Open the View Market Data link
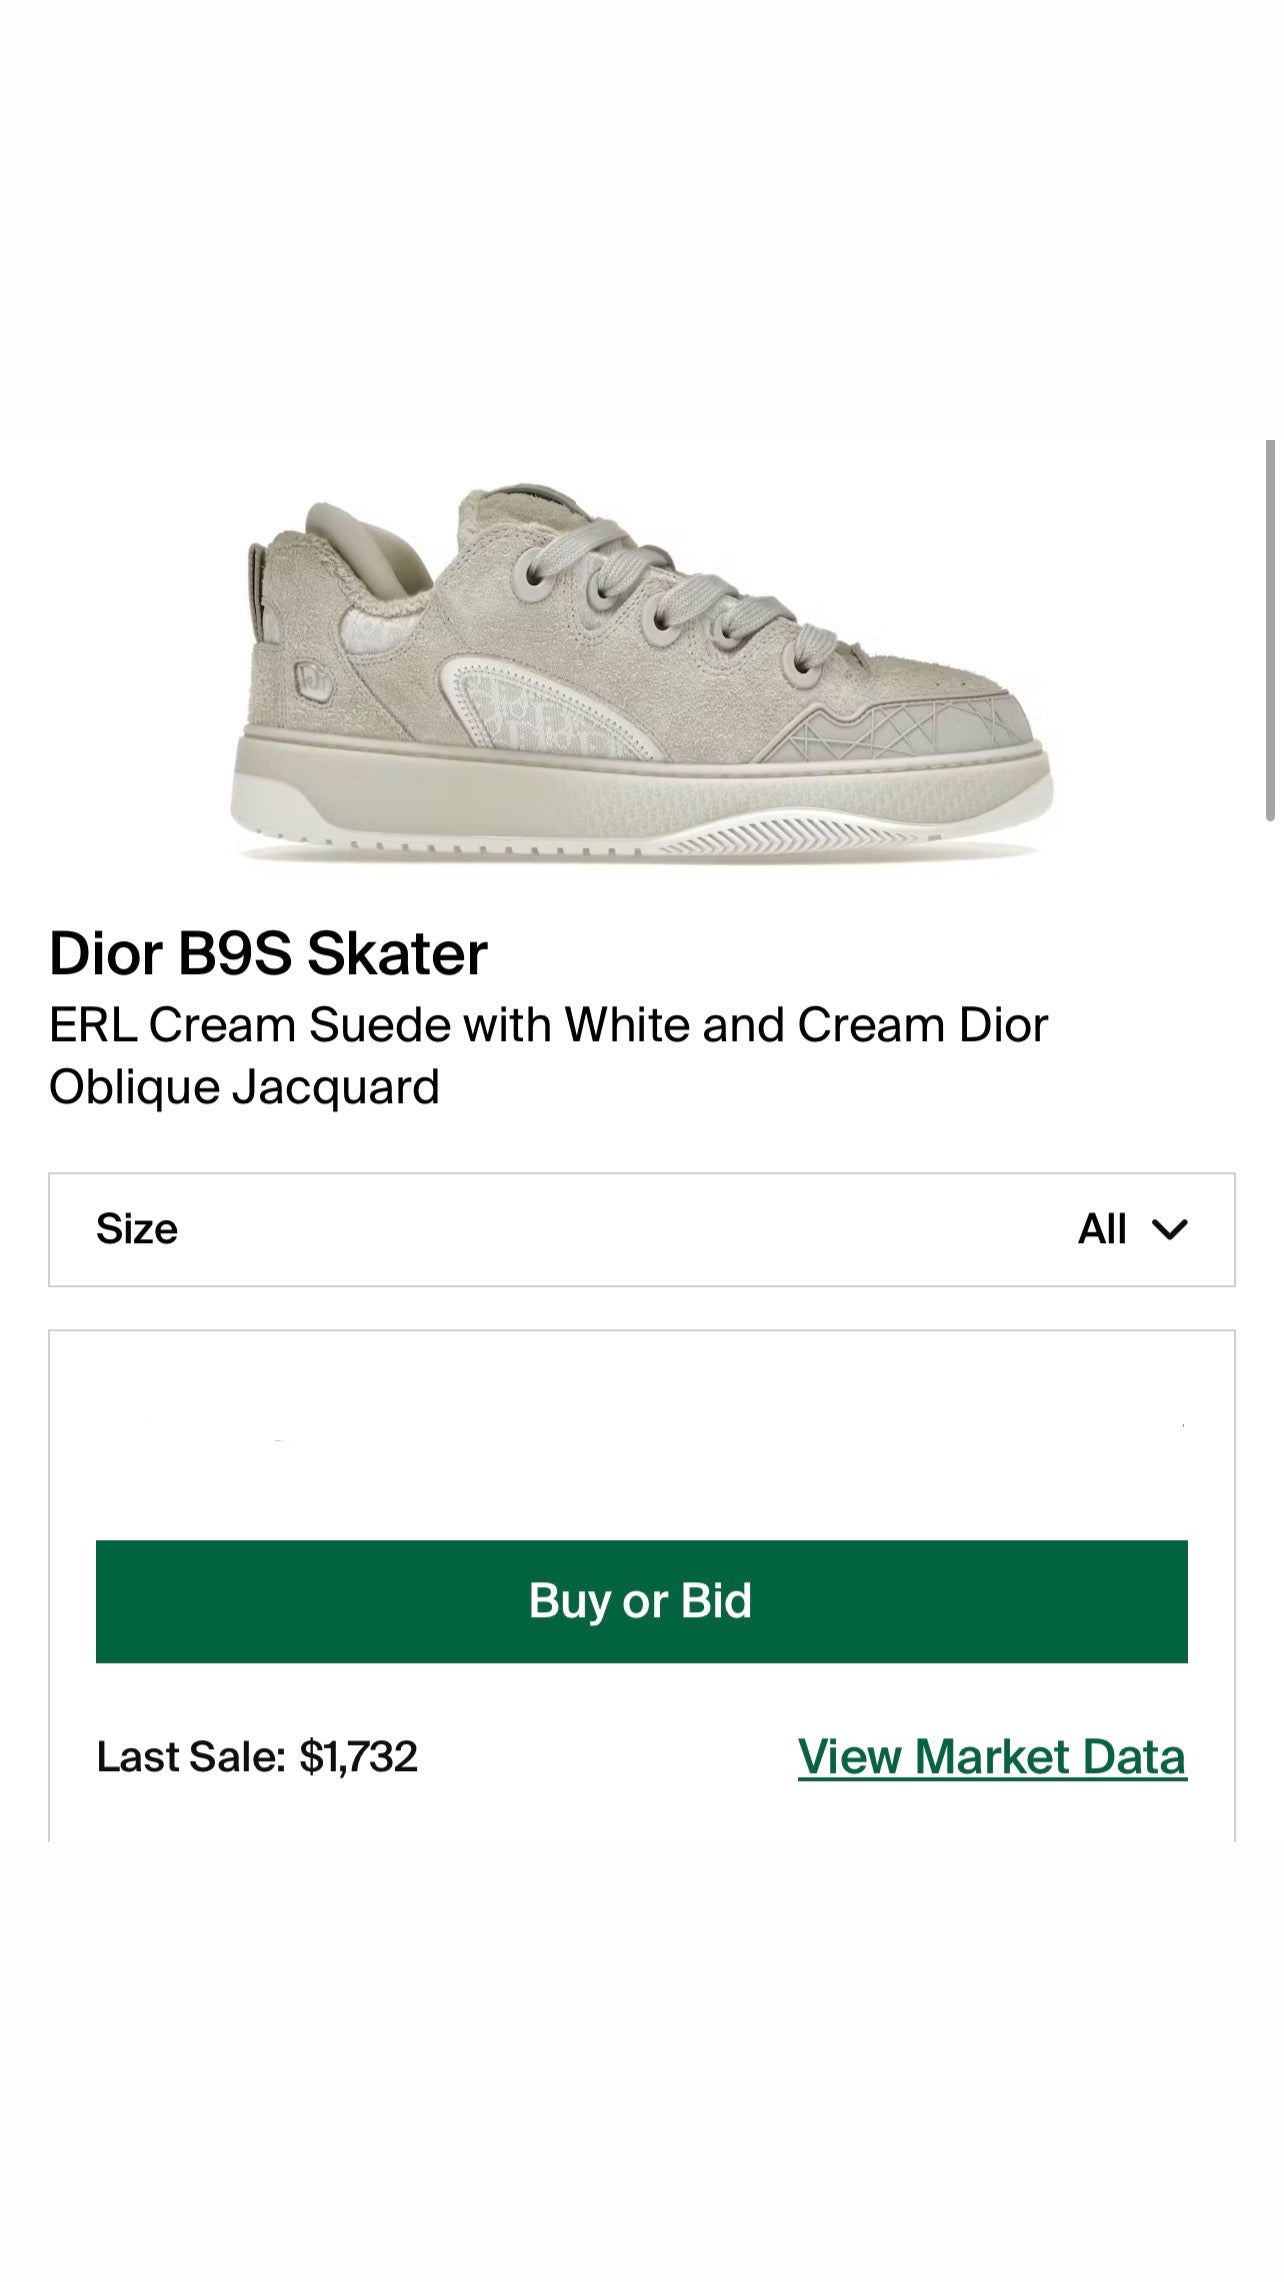 991,1757
